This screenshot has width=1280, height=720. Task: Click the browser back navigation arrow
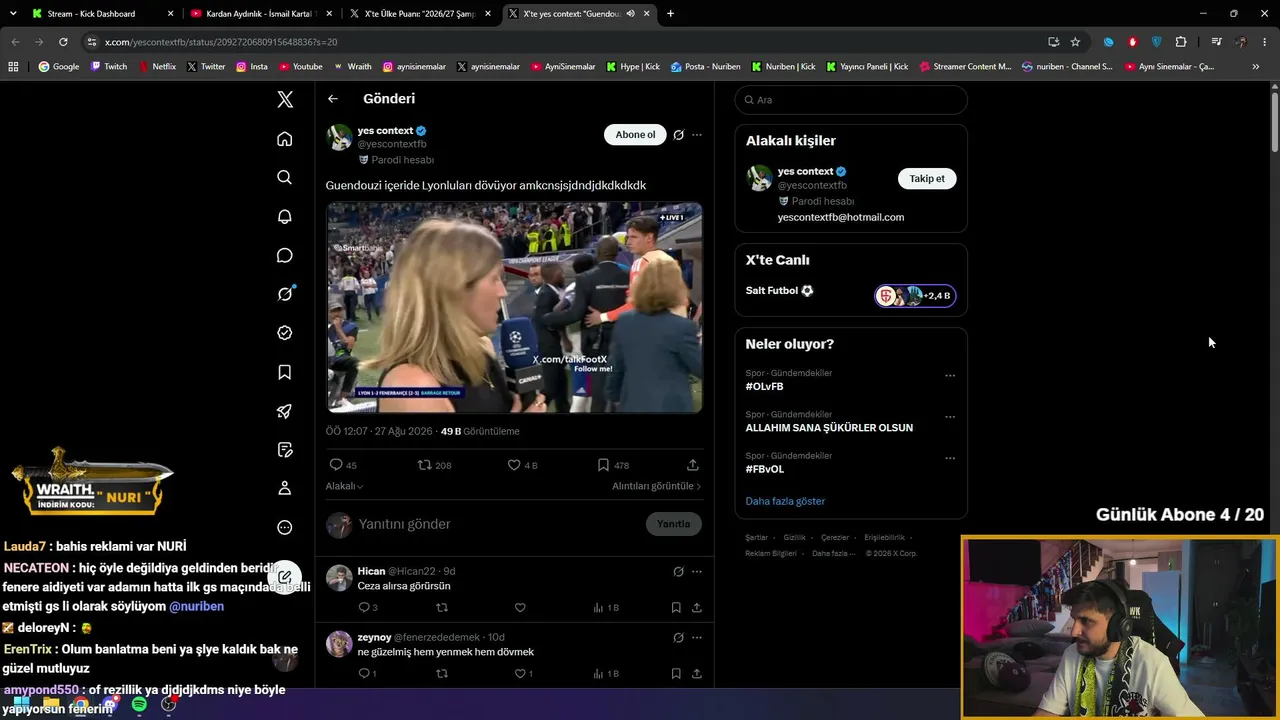pos(15,42)
